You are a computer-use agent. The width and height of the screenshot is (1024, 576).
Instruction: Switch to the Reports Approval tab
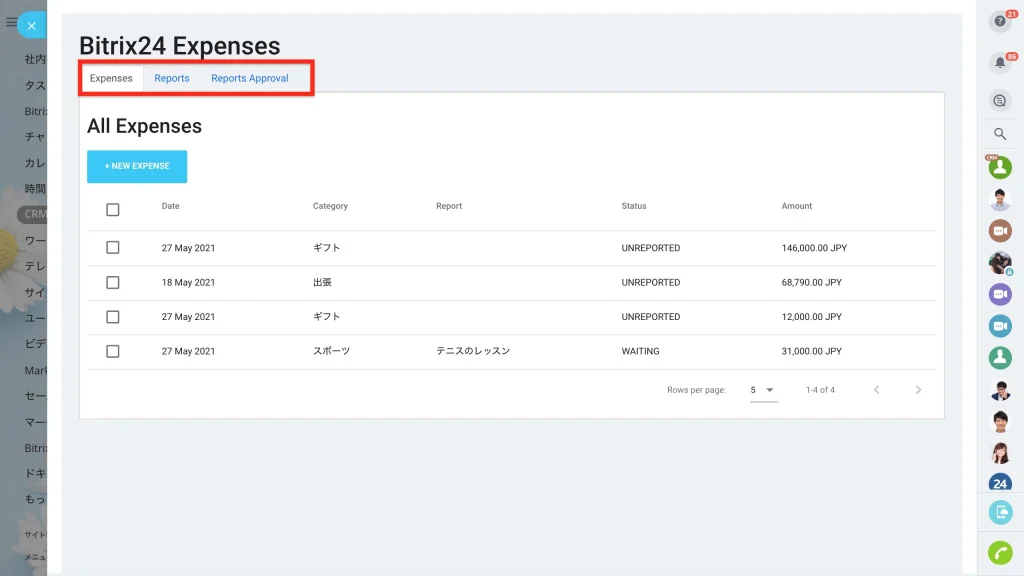tap(249, 78)
